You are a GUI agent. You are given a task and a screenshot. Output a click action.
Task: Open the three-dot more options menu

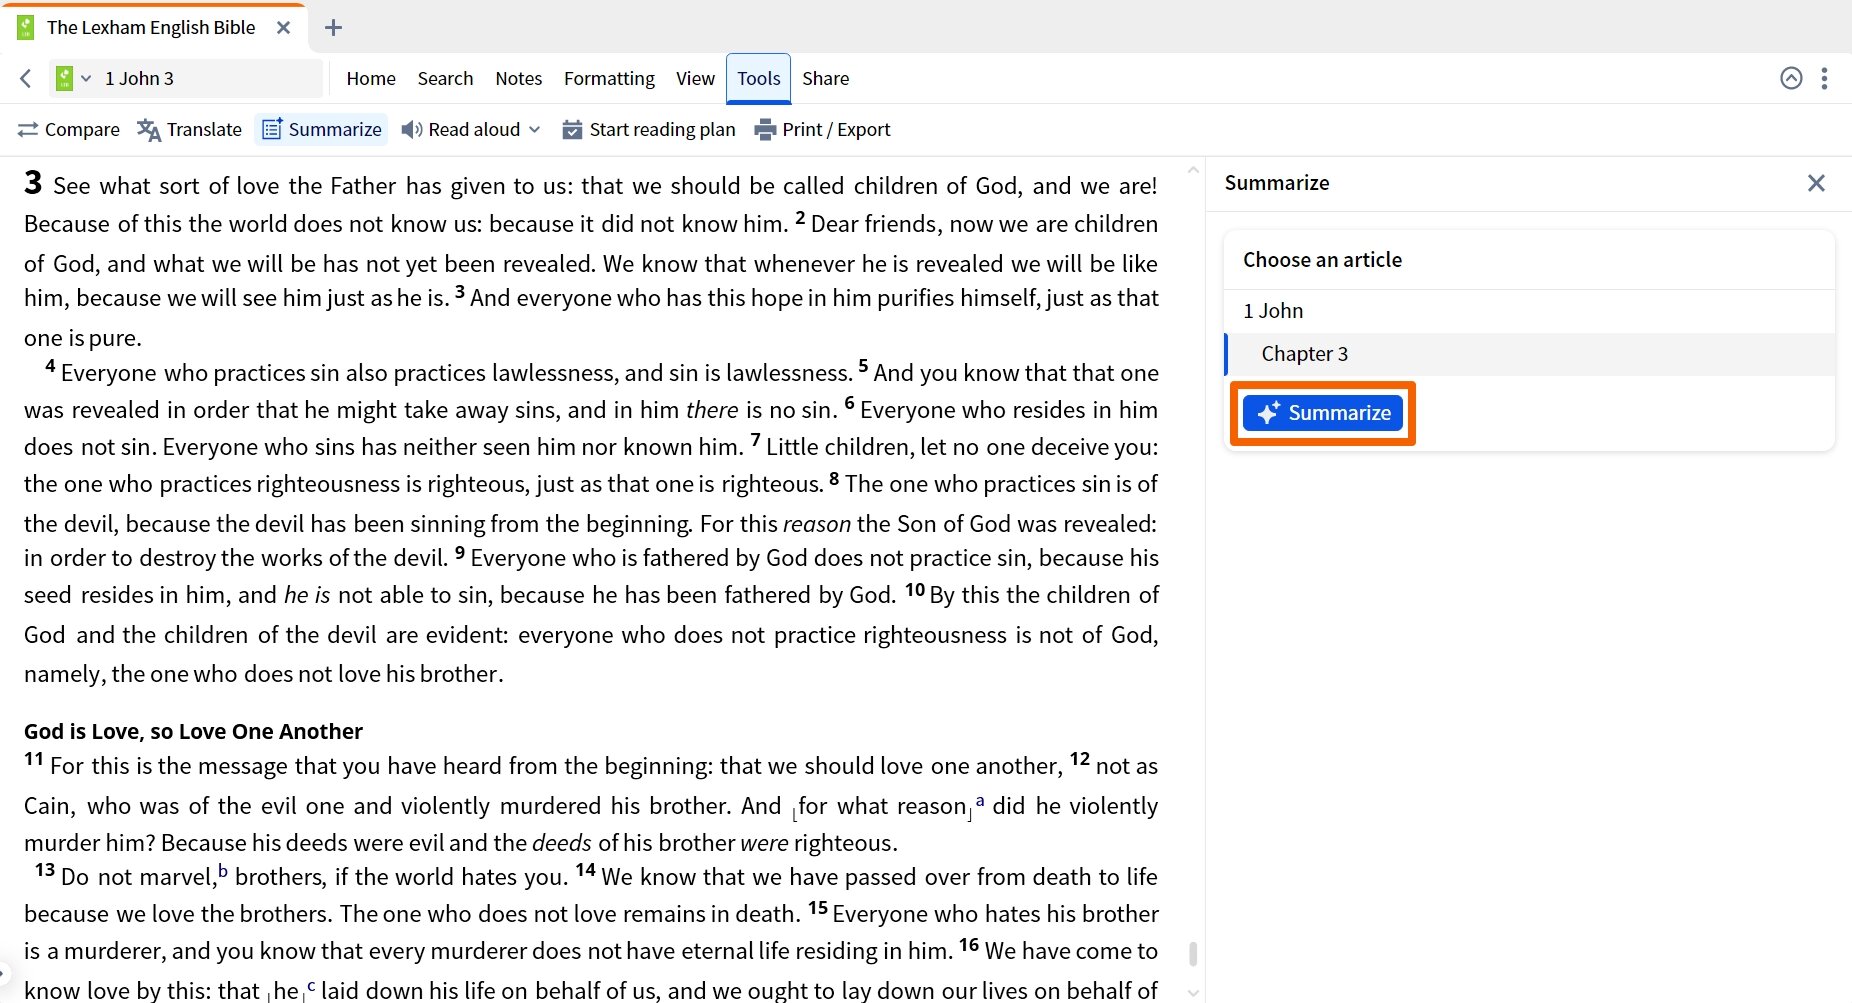click(1824, 78)
